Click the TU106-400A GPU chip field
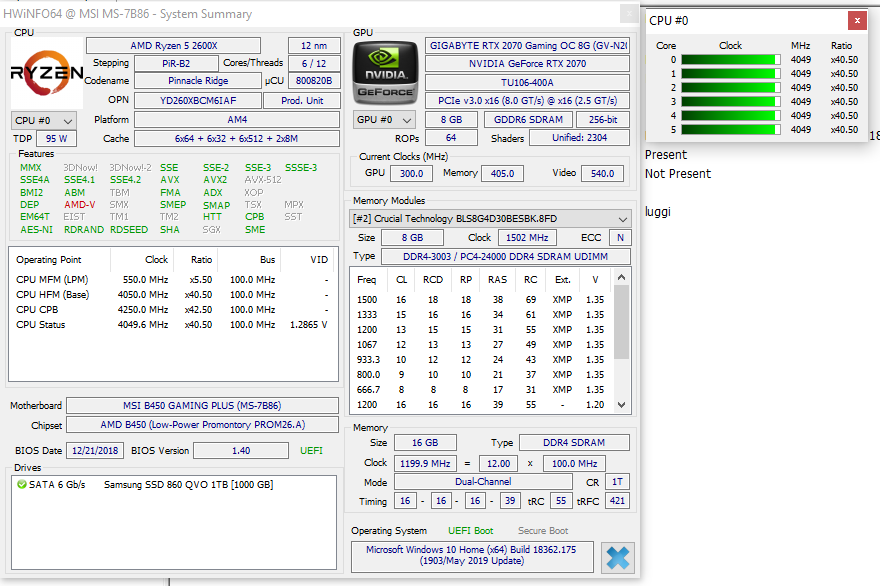Screen dimensions: 880x586 pyautogui.click(x=528, y=83)
